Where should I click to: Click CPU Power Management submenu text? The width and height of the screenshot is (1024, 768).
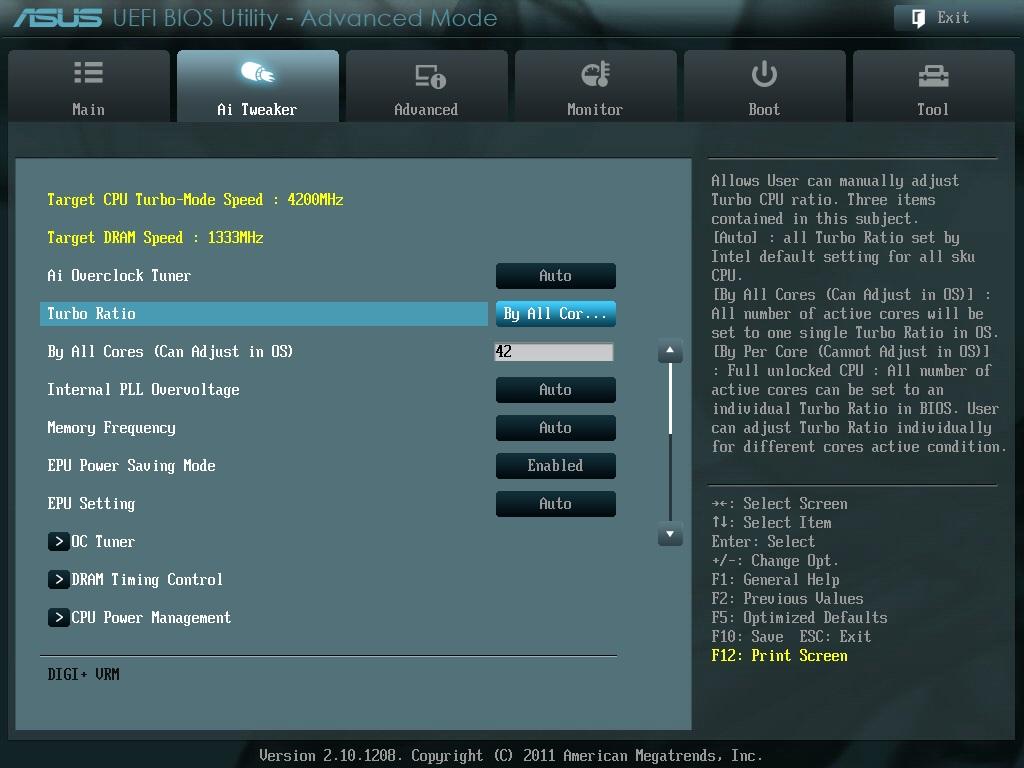151,617
